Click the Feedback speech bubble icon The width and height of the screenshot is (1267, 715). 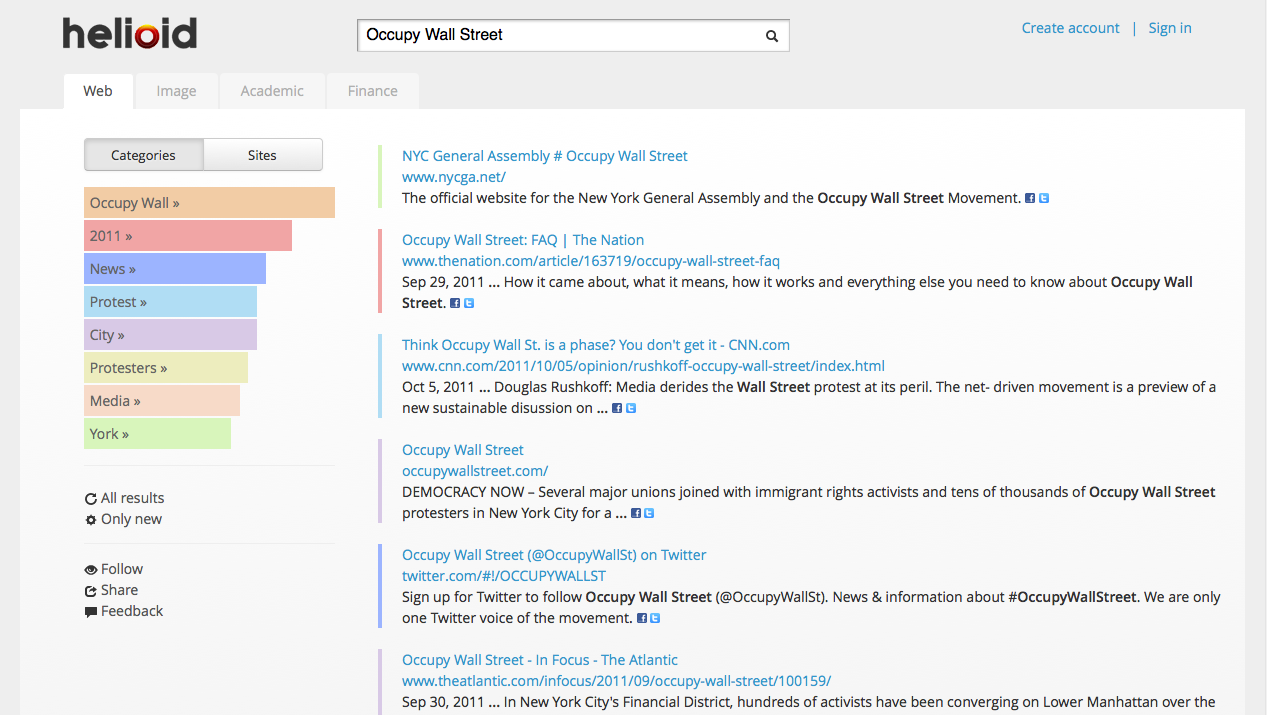[91, 612]
